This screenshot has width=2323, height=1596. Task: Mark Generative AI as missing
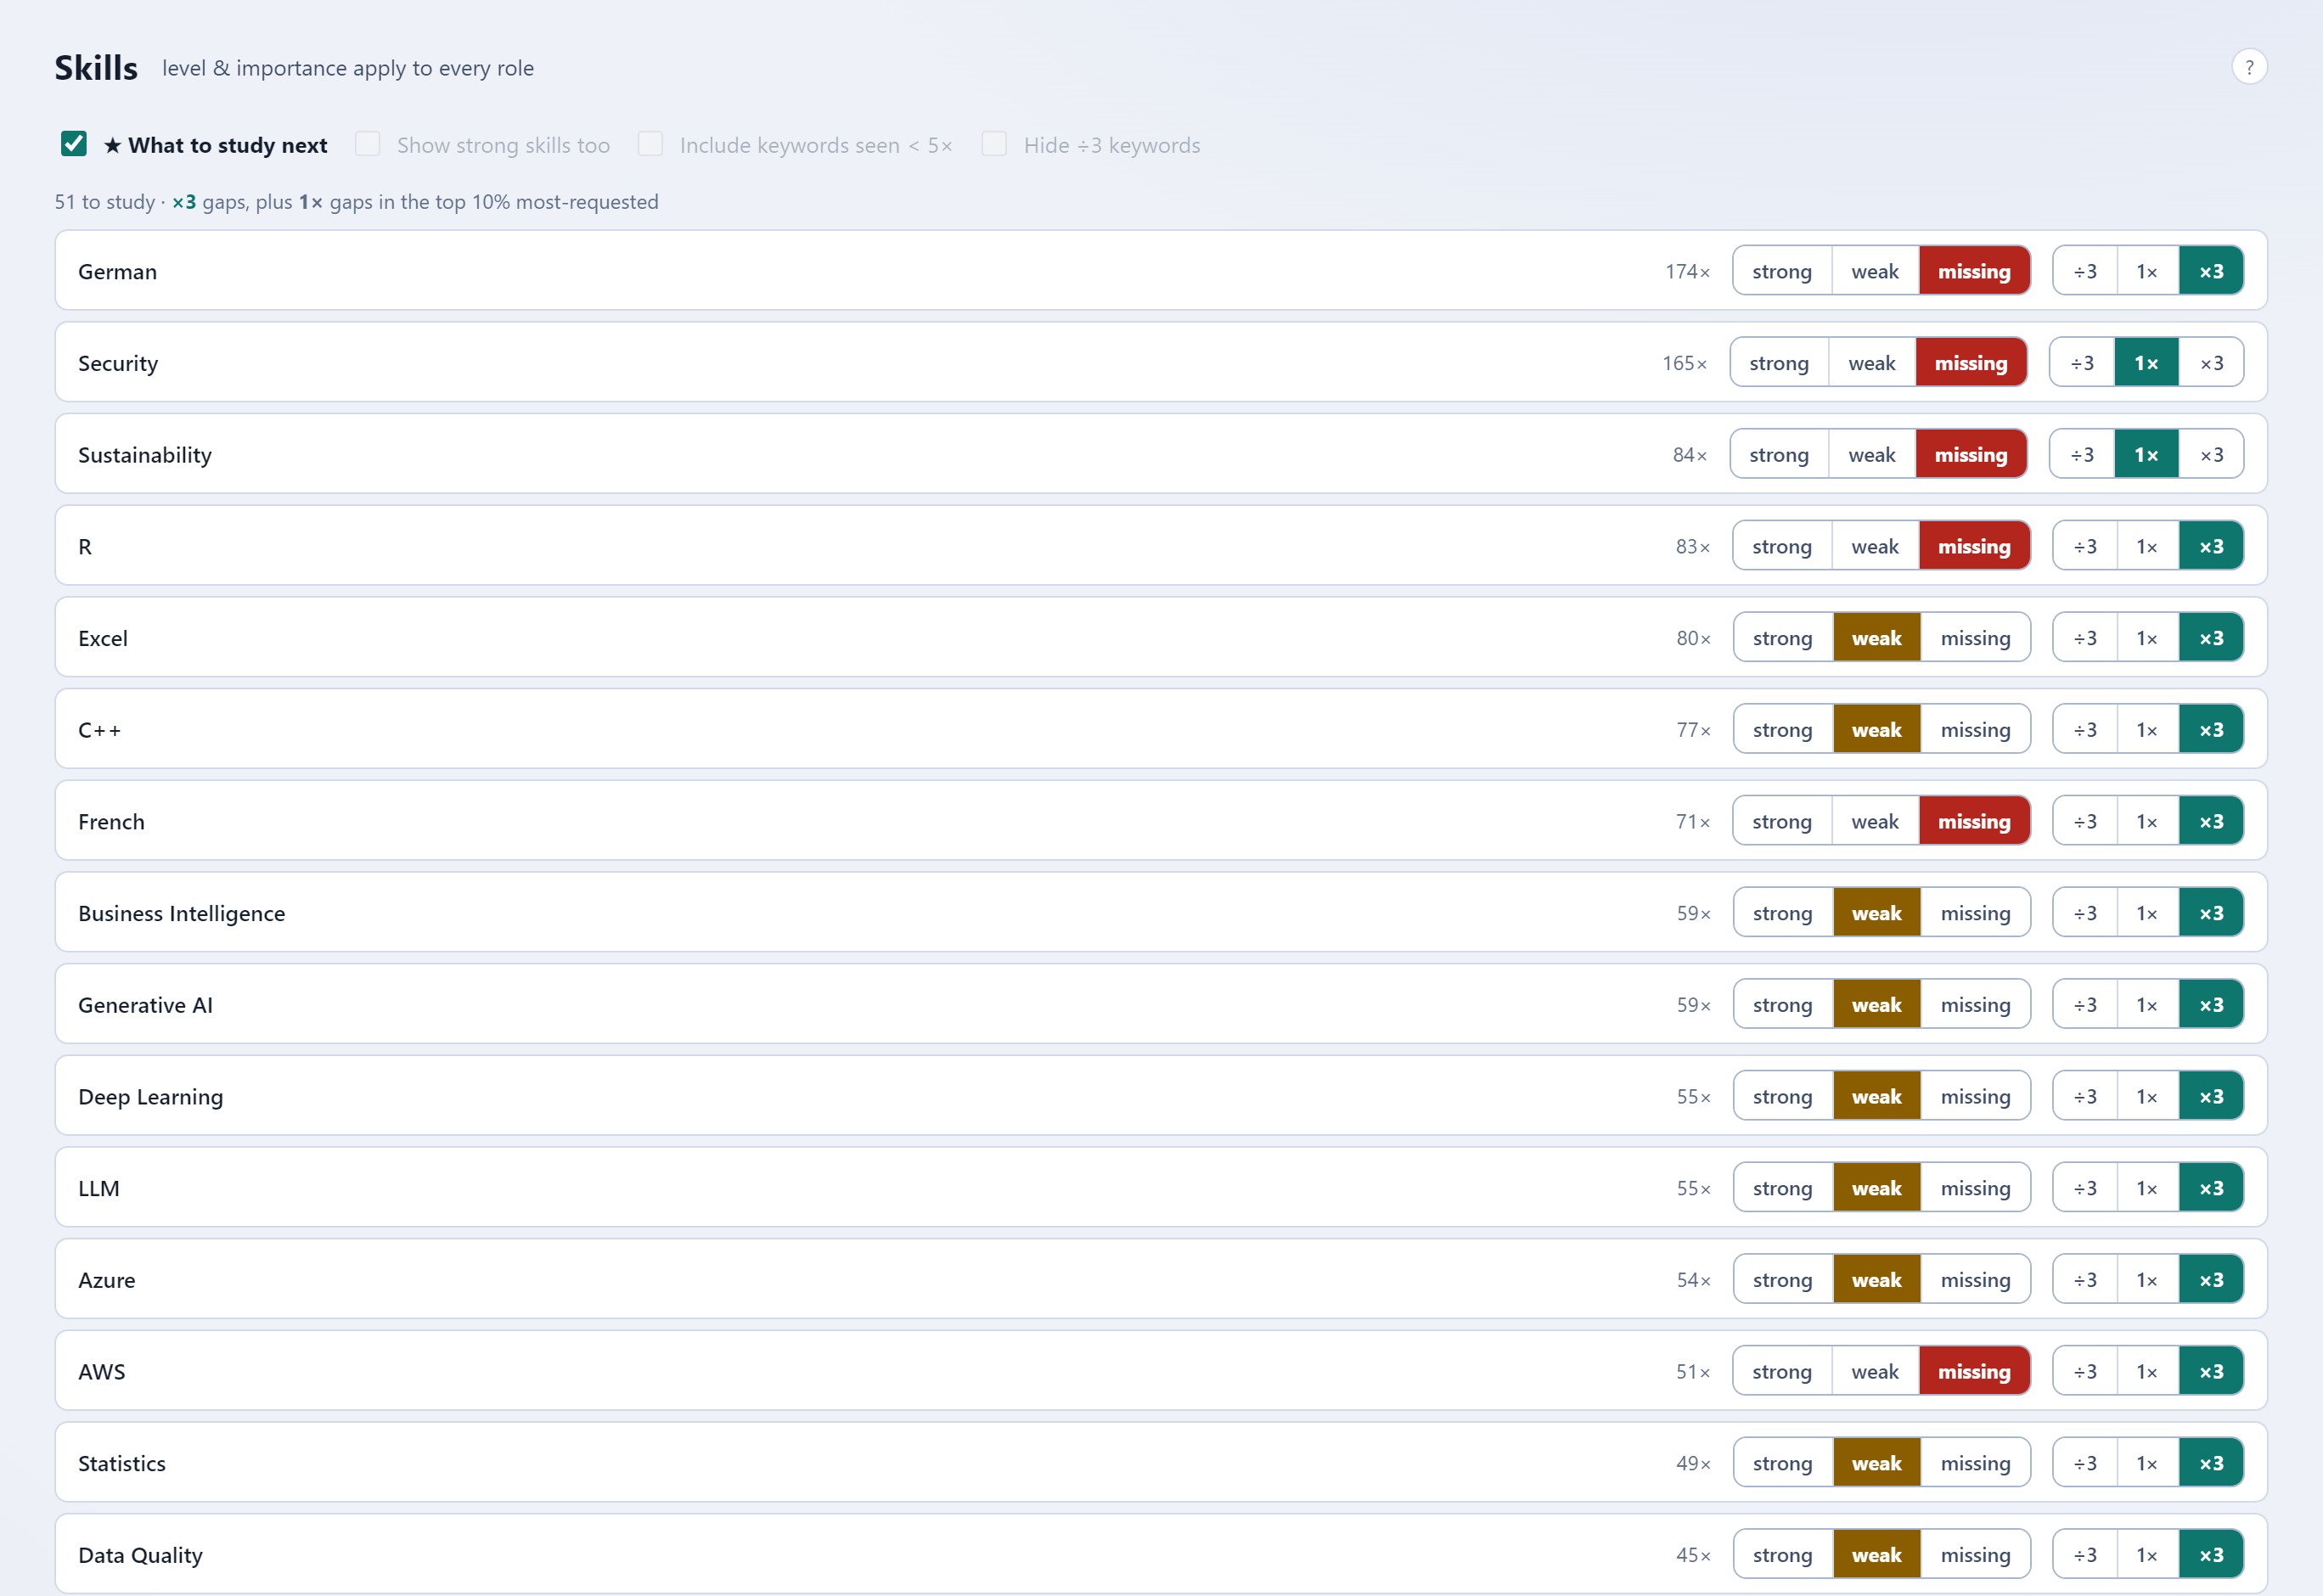coord(1975,1005)
